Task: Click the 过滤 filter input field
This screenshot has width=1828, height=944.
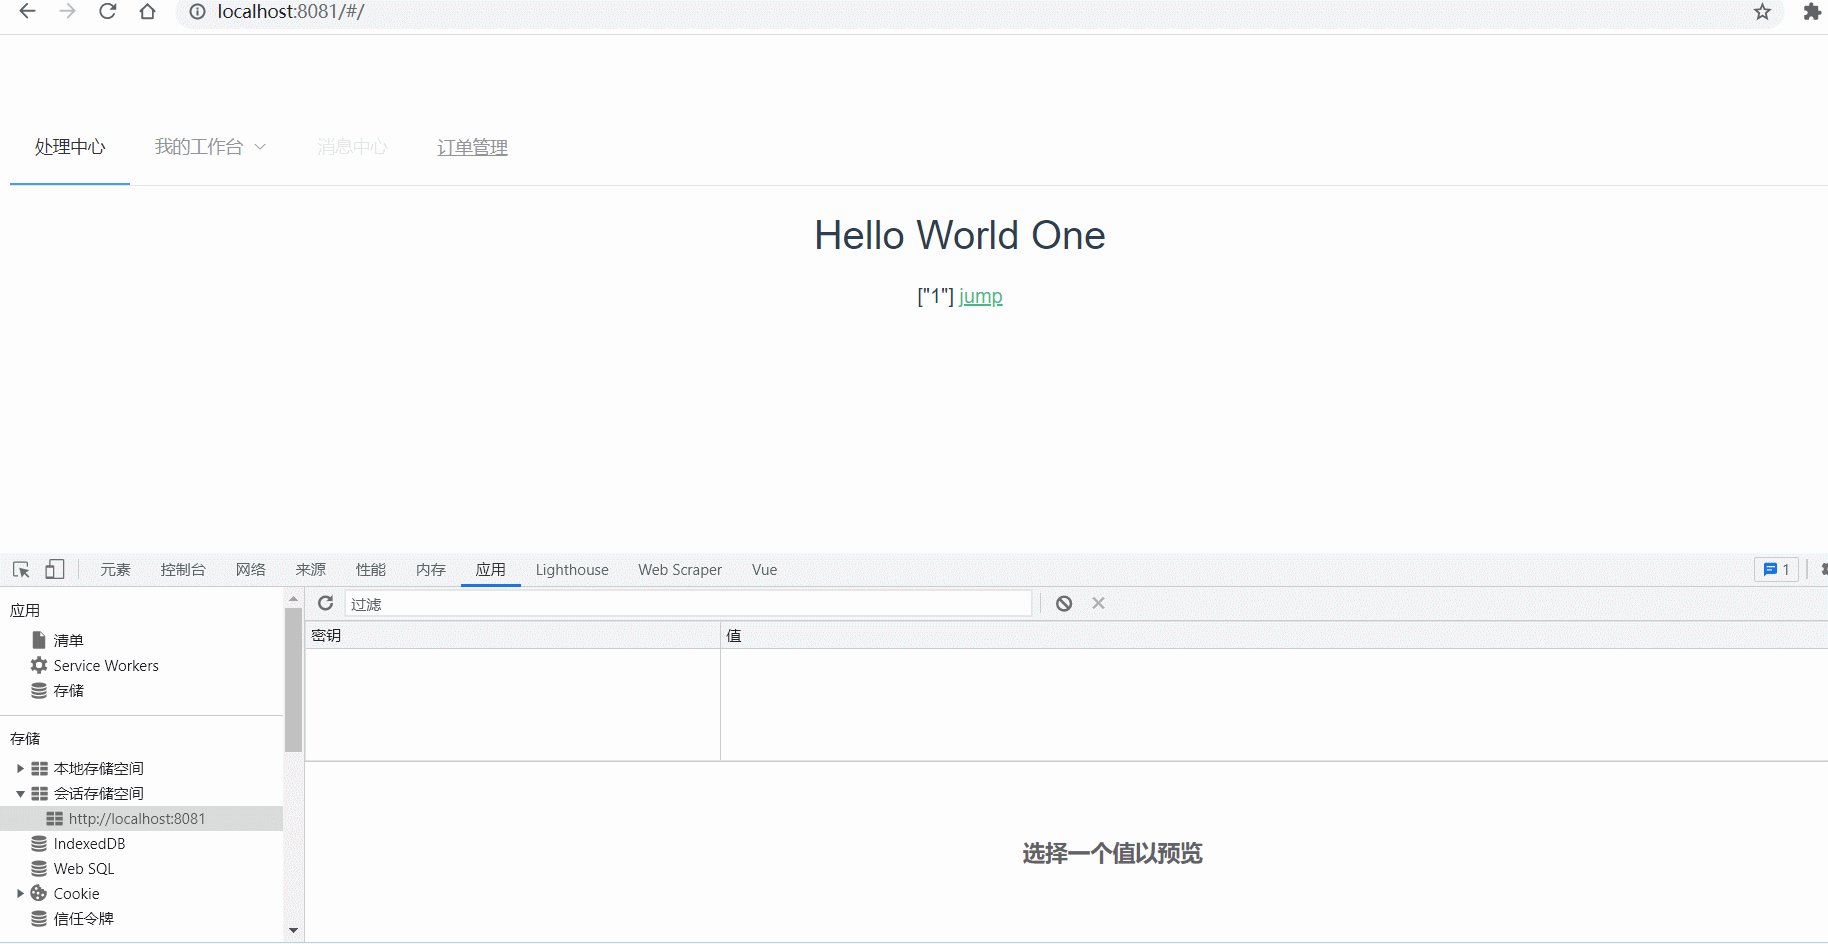Action: (x=688, y=603)
